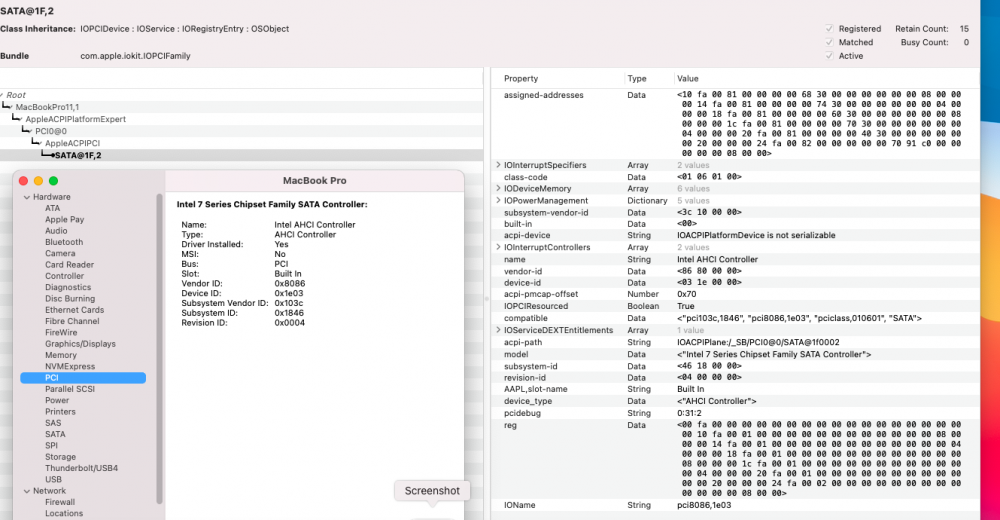The width and height of the screenshot is (1000, 520).
Task: Open Bluetooth sidebar item
Action: [64, 242]
